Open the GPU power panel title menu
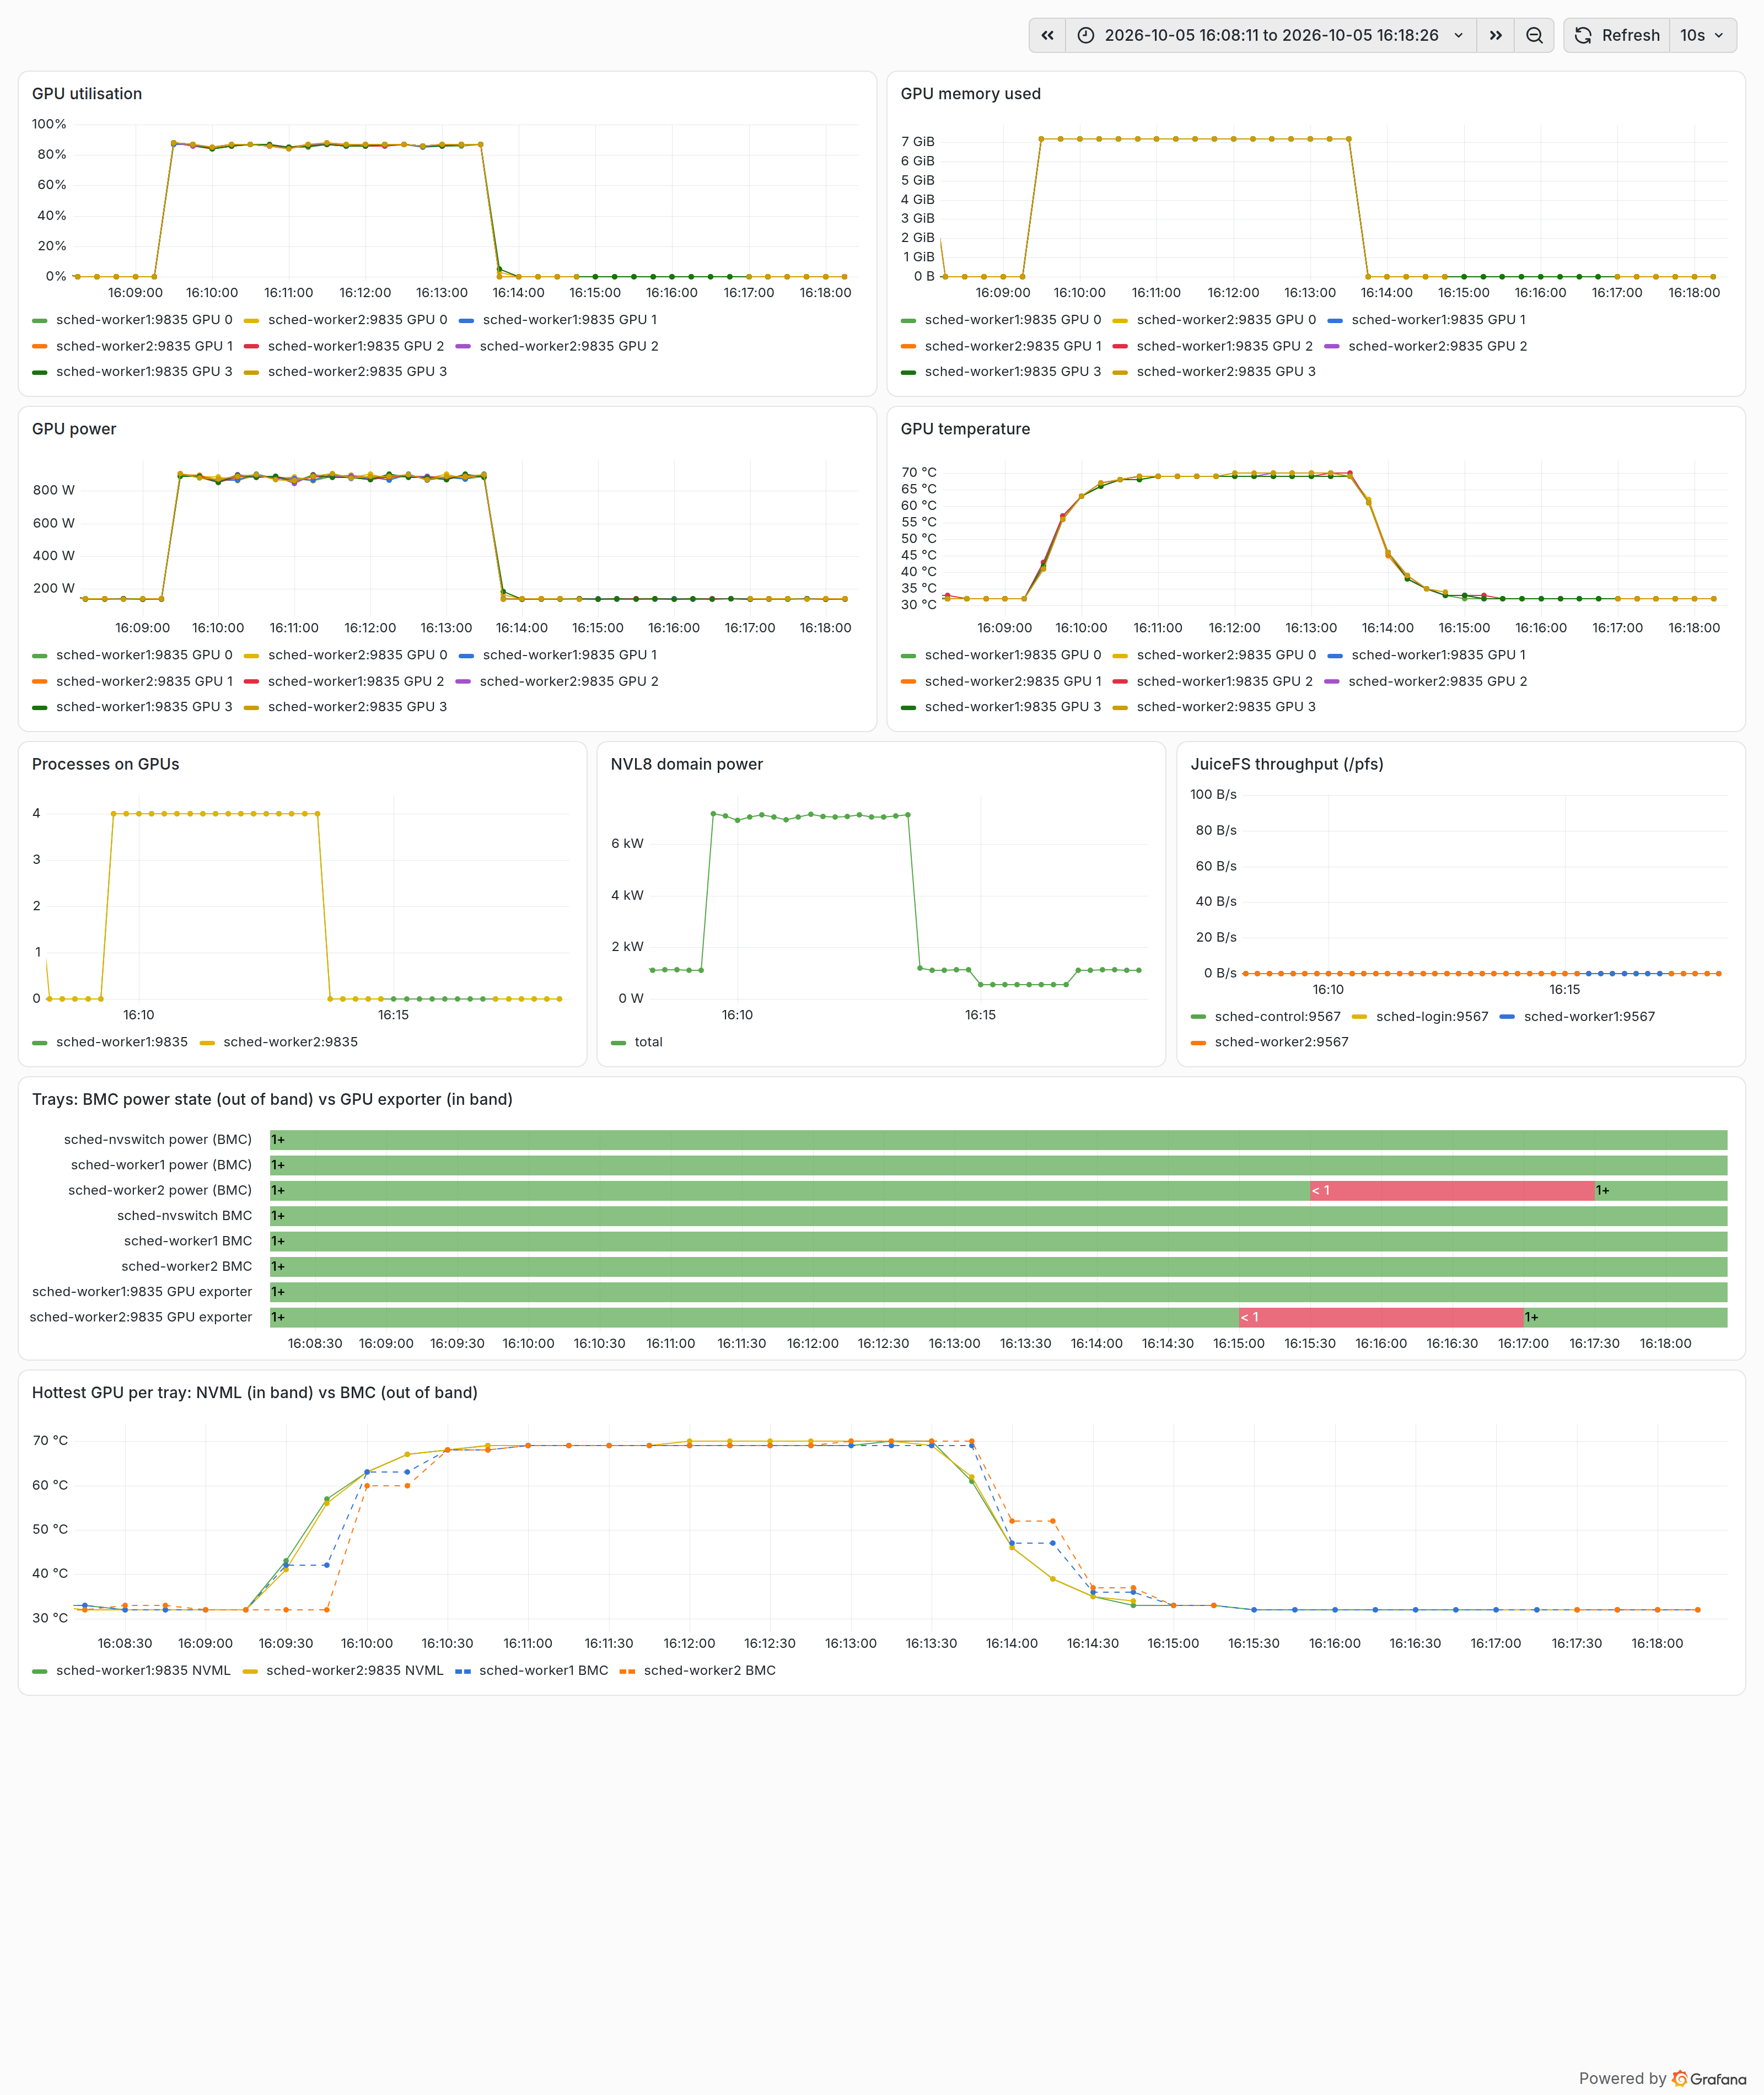The width and height of the screenshot is (1764, 2095). (74, 429)
